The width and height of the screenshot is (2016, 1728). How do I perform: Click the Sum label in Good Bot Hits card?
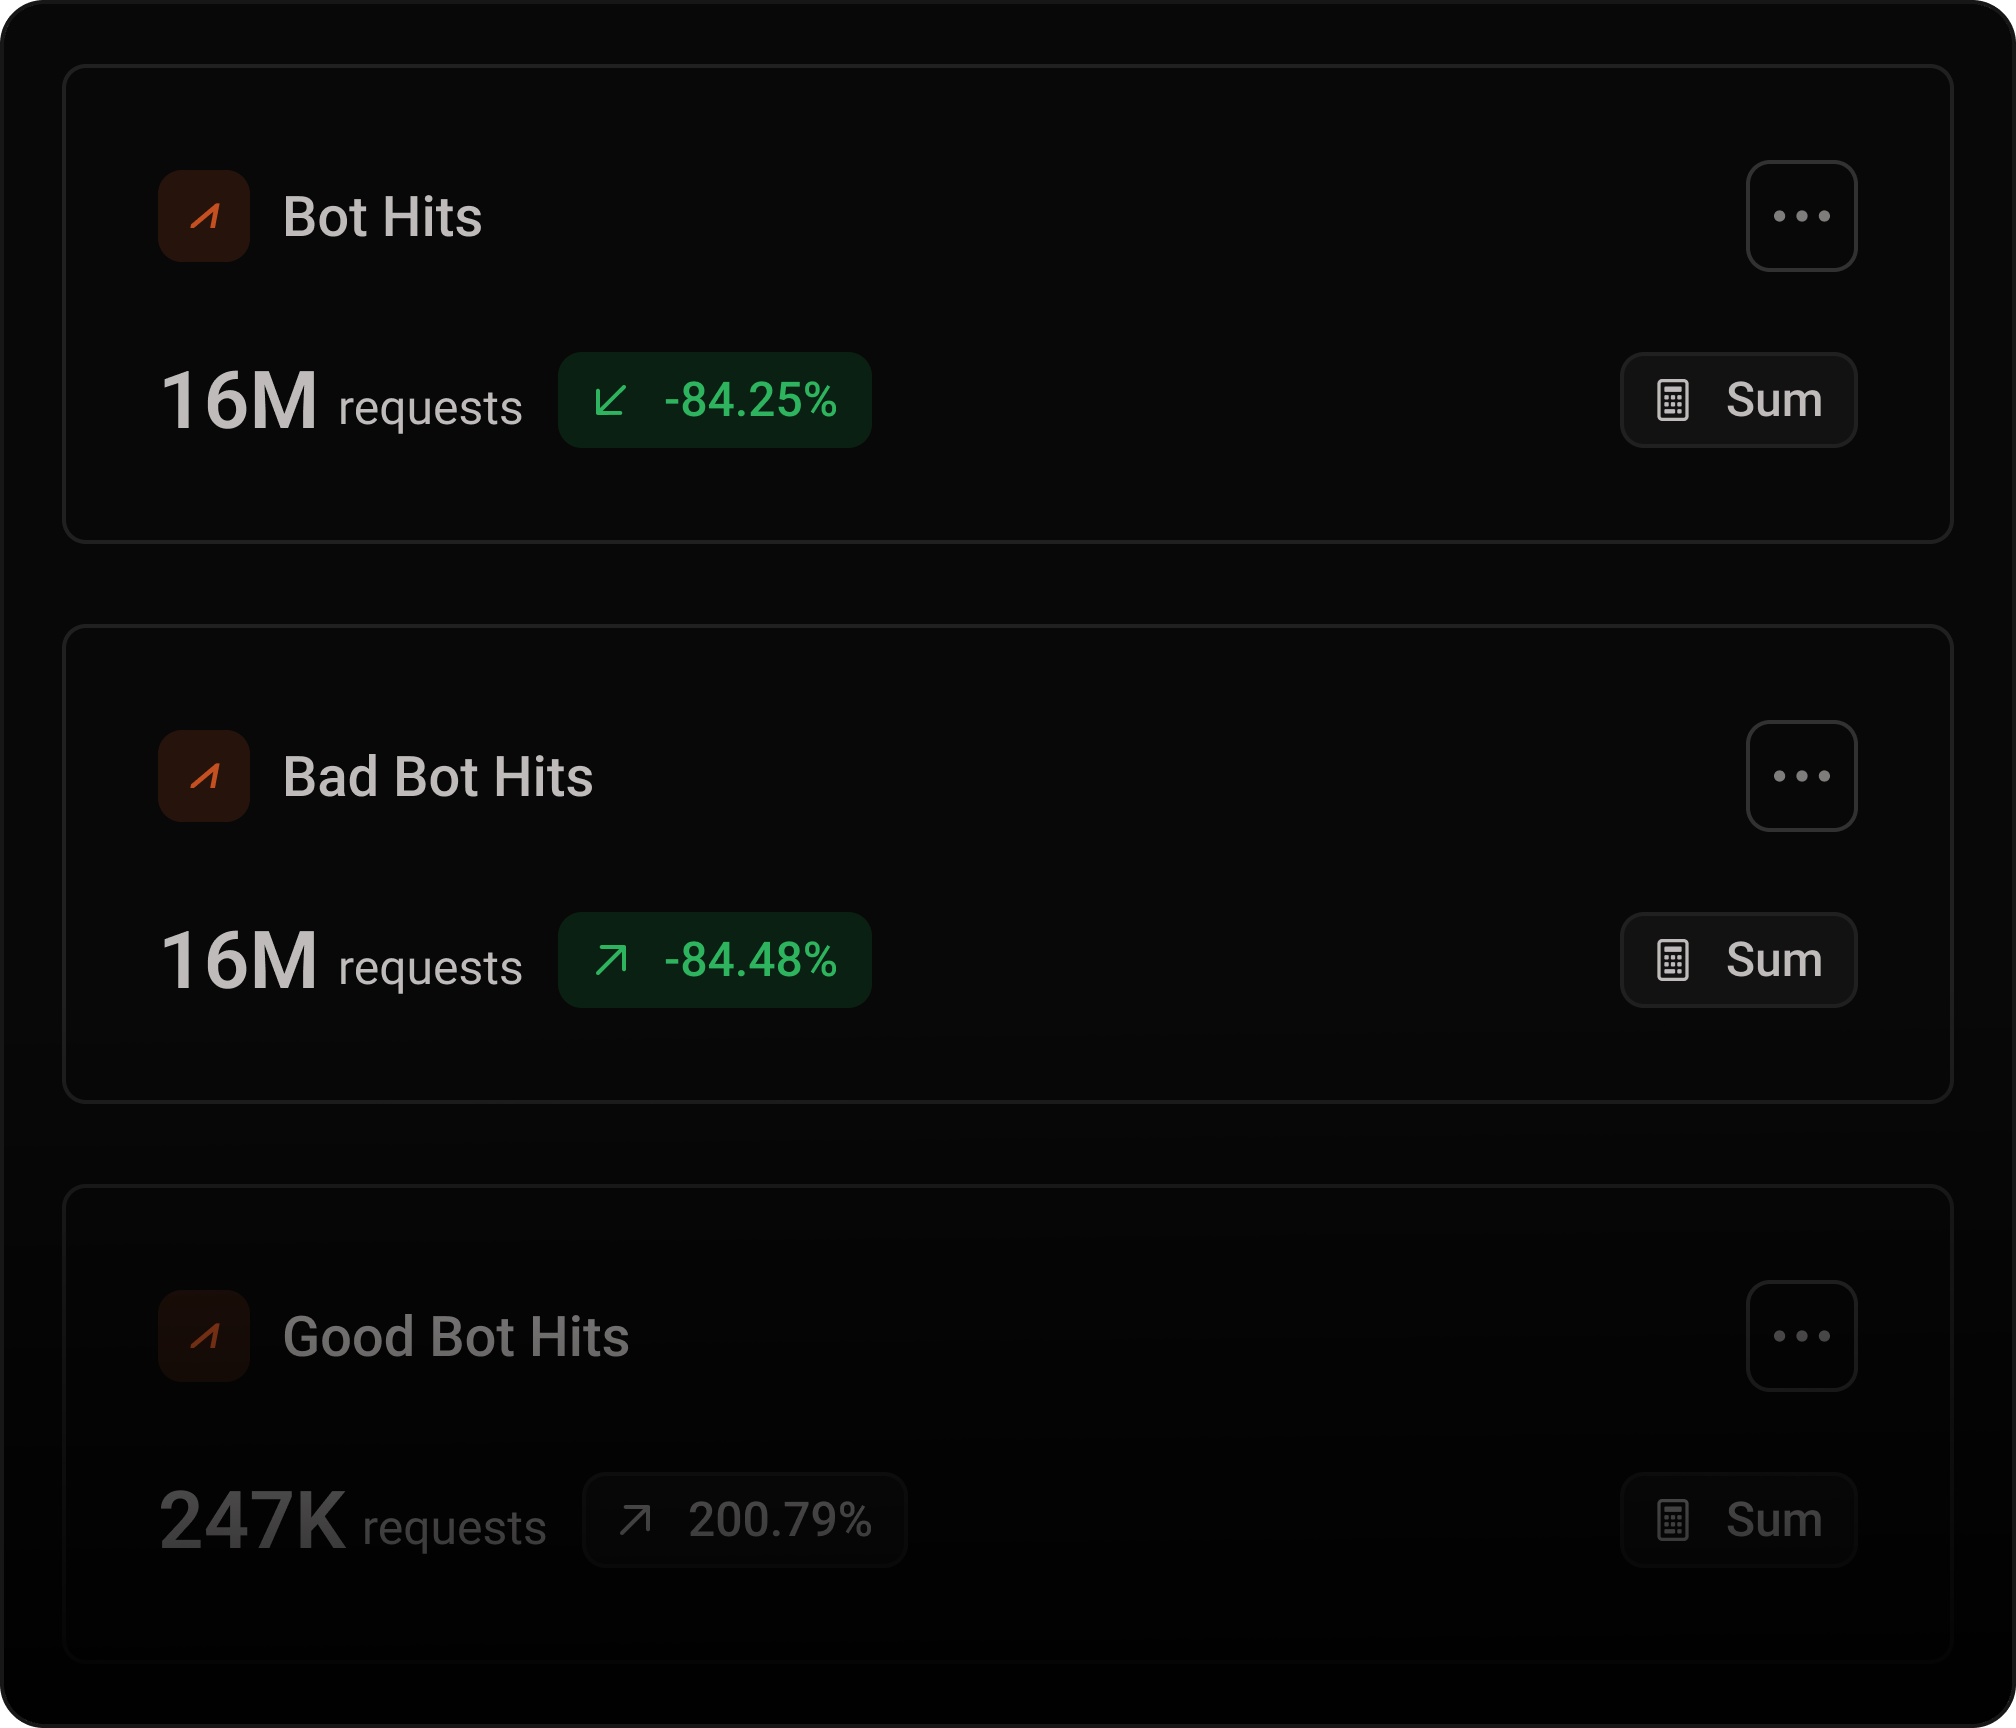click(1774, 1520)
